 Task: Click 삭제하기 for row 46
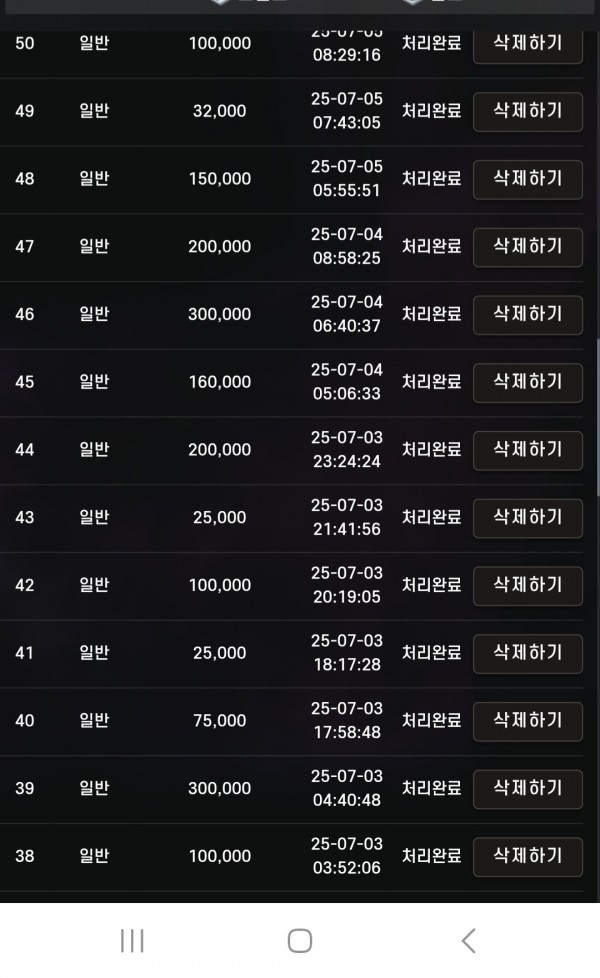pyautogui.click(x=527, y=314)
